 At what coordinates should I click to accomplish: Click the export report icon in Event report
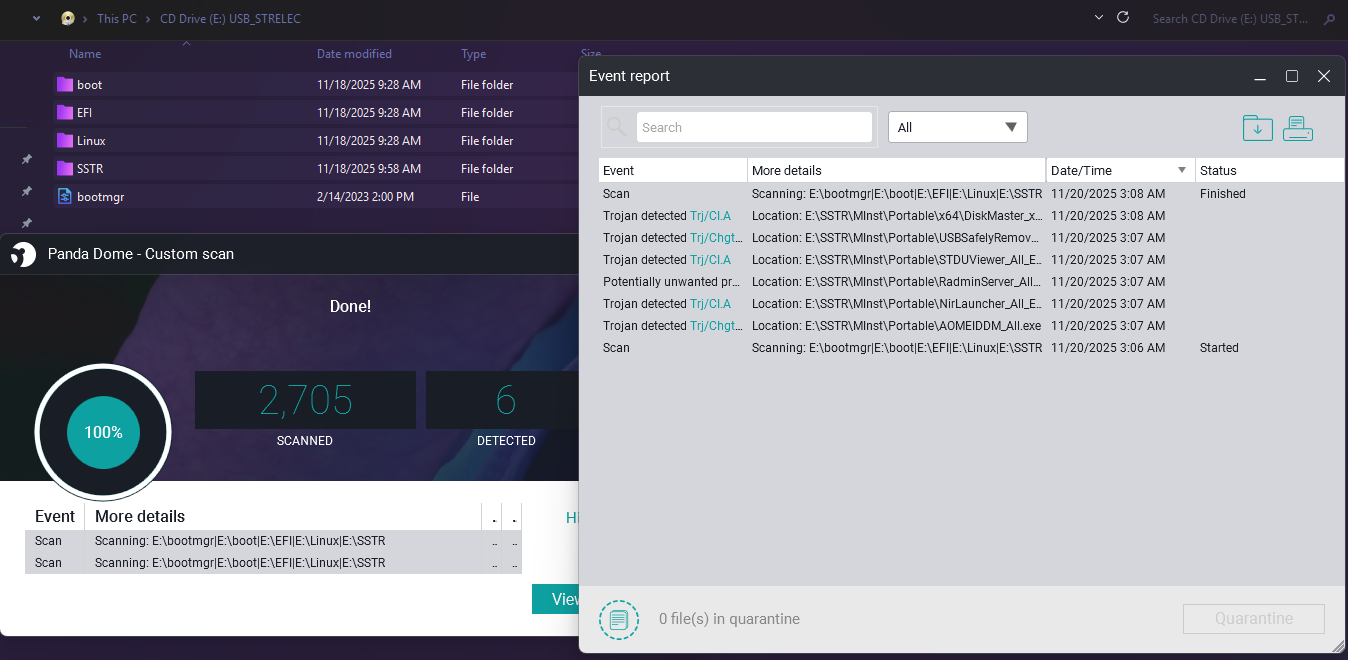tap(1258, 128)
